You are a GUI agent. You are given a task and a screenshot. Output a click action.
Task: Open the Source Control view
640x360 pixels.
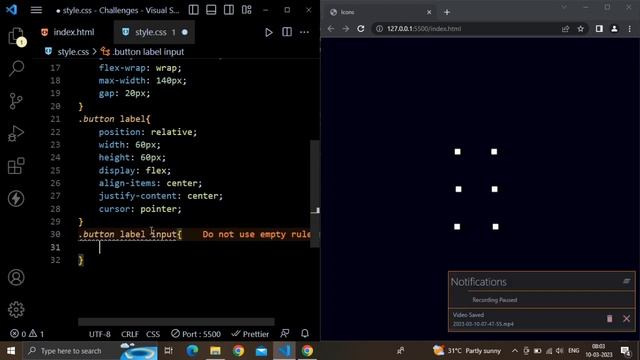tap(16, 101)
